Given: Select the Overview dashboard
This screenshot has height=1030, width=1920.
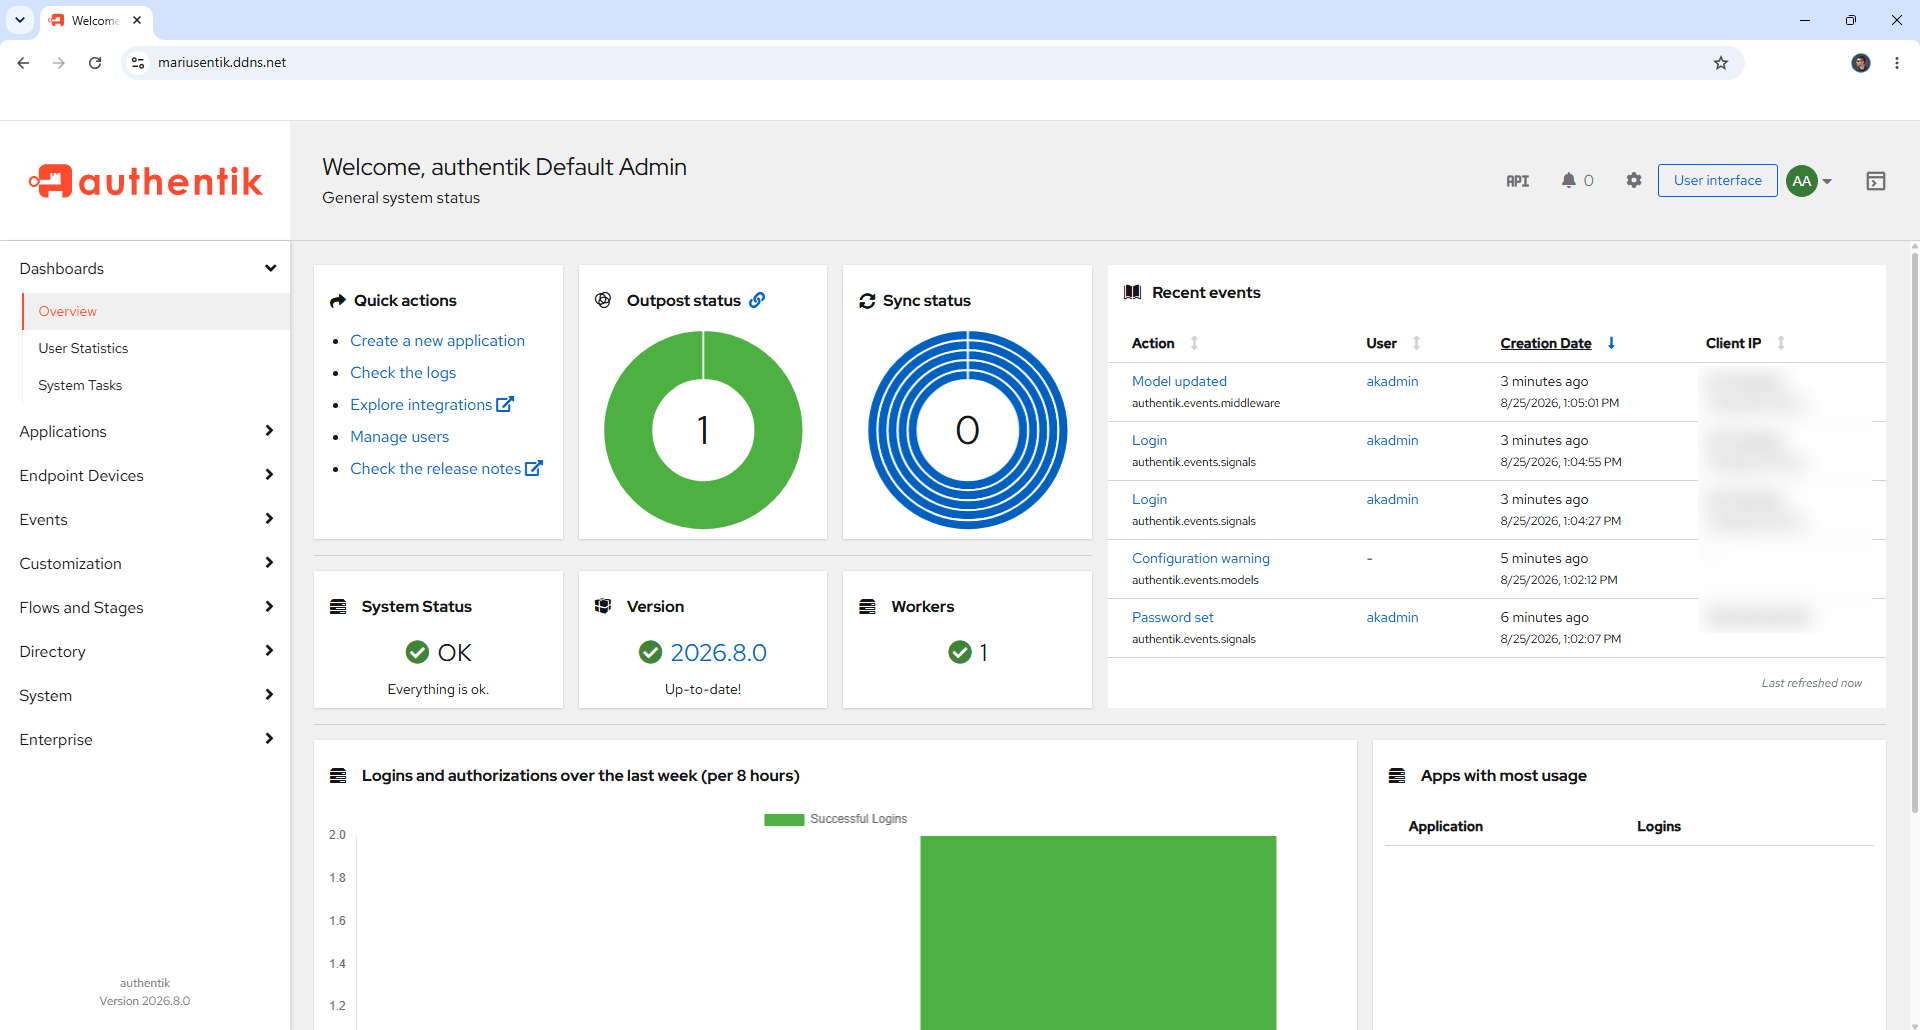Looking at the screenshot, I should tap(156, 311).
